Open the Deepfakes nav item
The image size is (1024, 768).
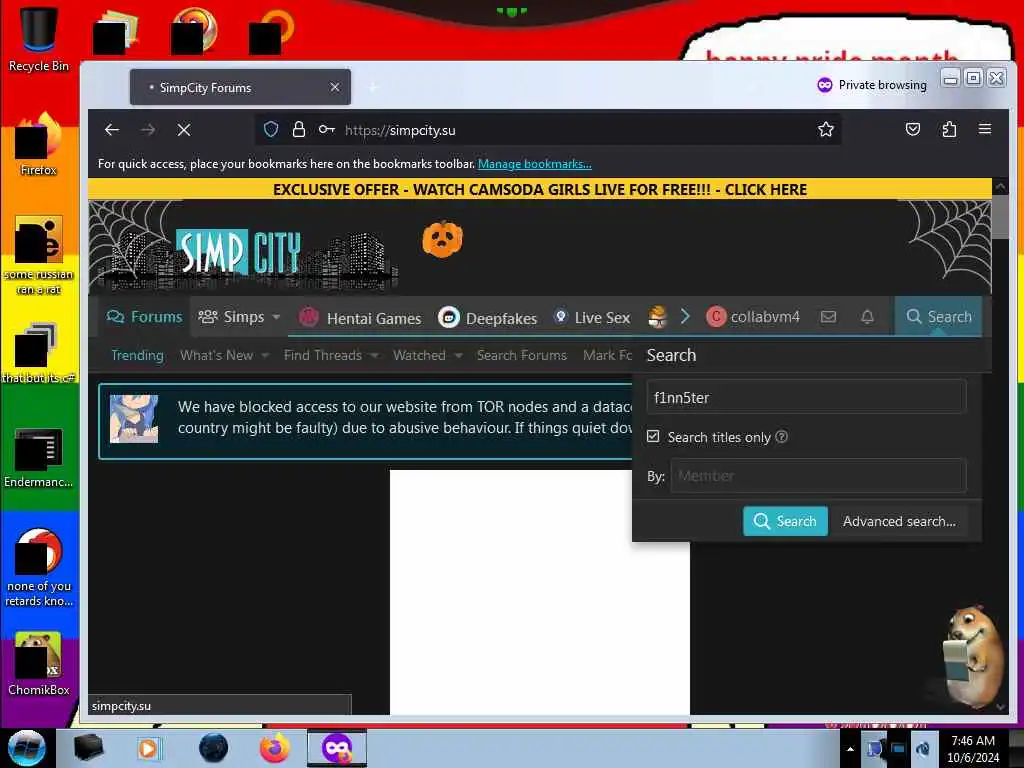coord(488,318)
